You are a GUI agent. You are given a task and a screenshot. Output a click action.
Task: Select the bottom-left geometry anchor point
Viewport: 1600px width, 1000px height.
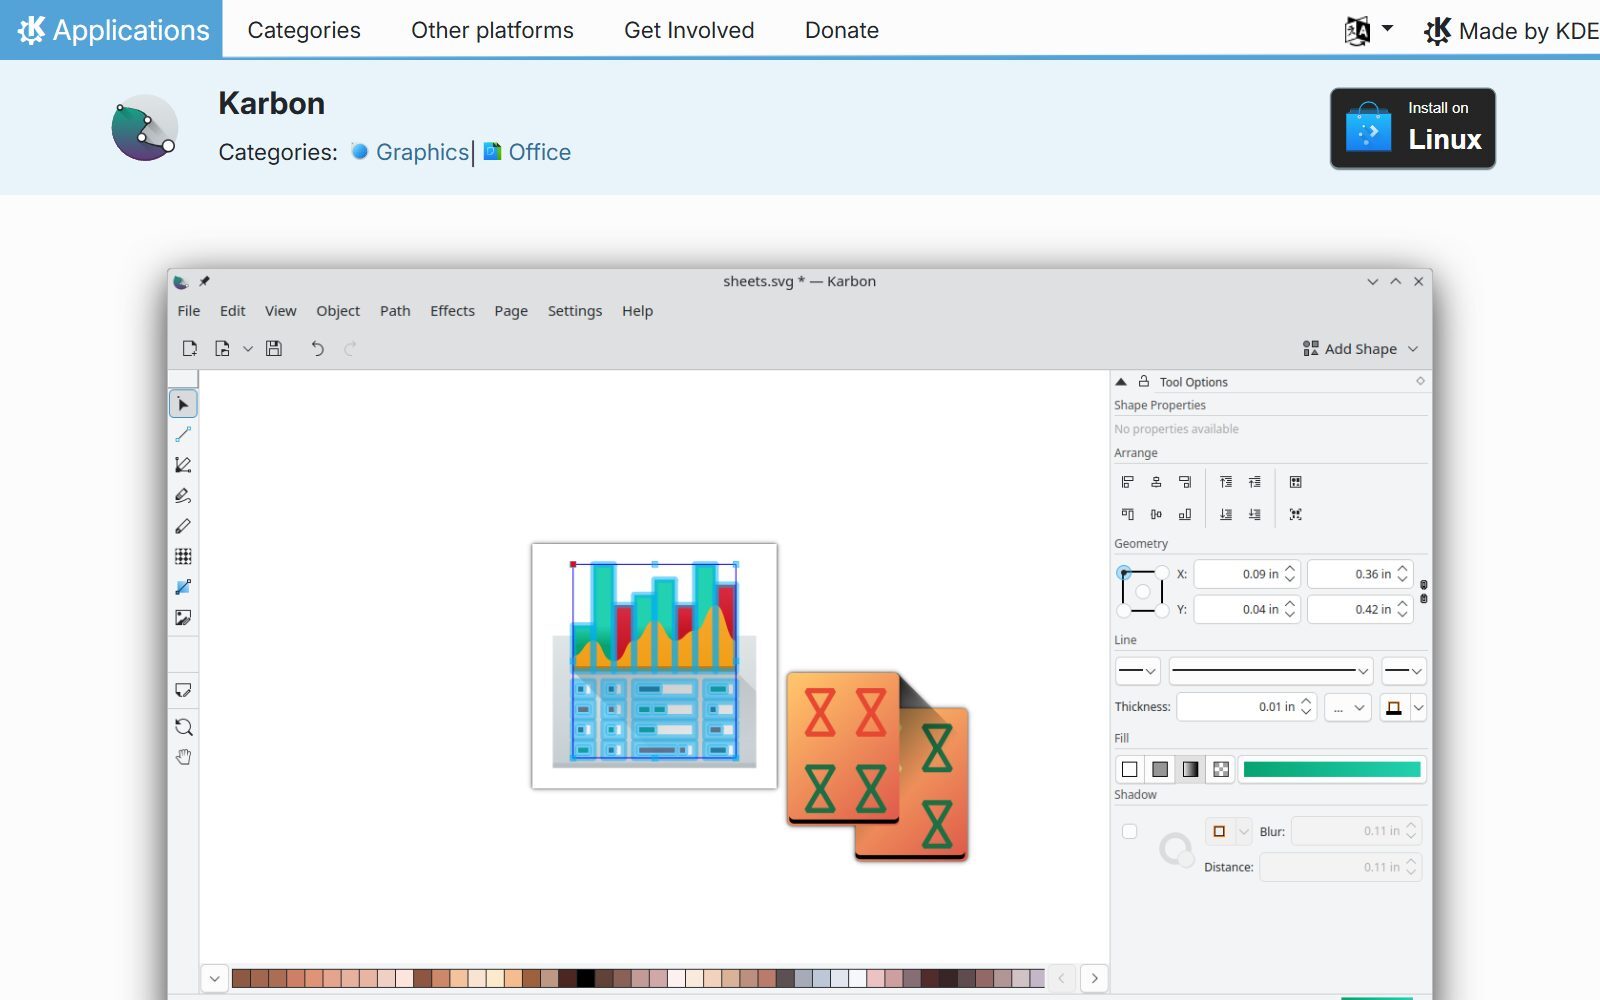pyautogui.click(x=1124, y=610)
